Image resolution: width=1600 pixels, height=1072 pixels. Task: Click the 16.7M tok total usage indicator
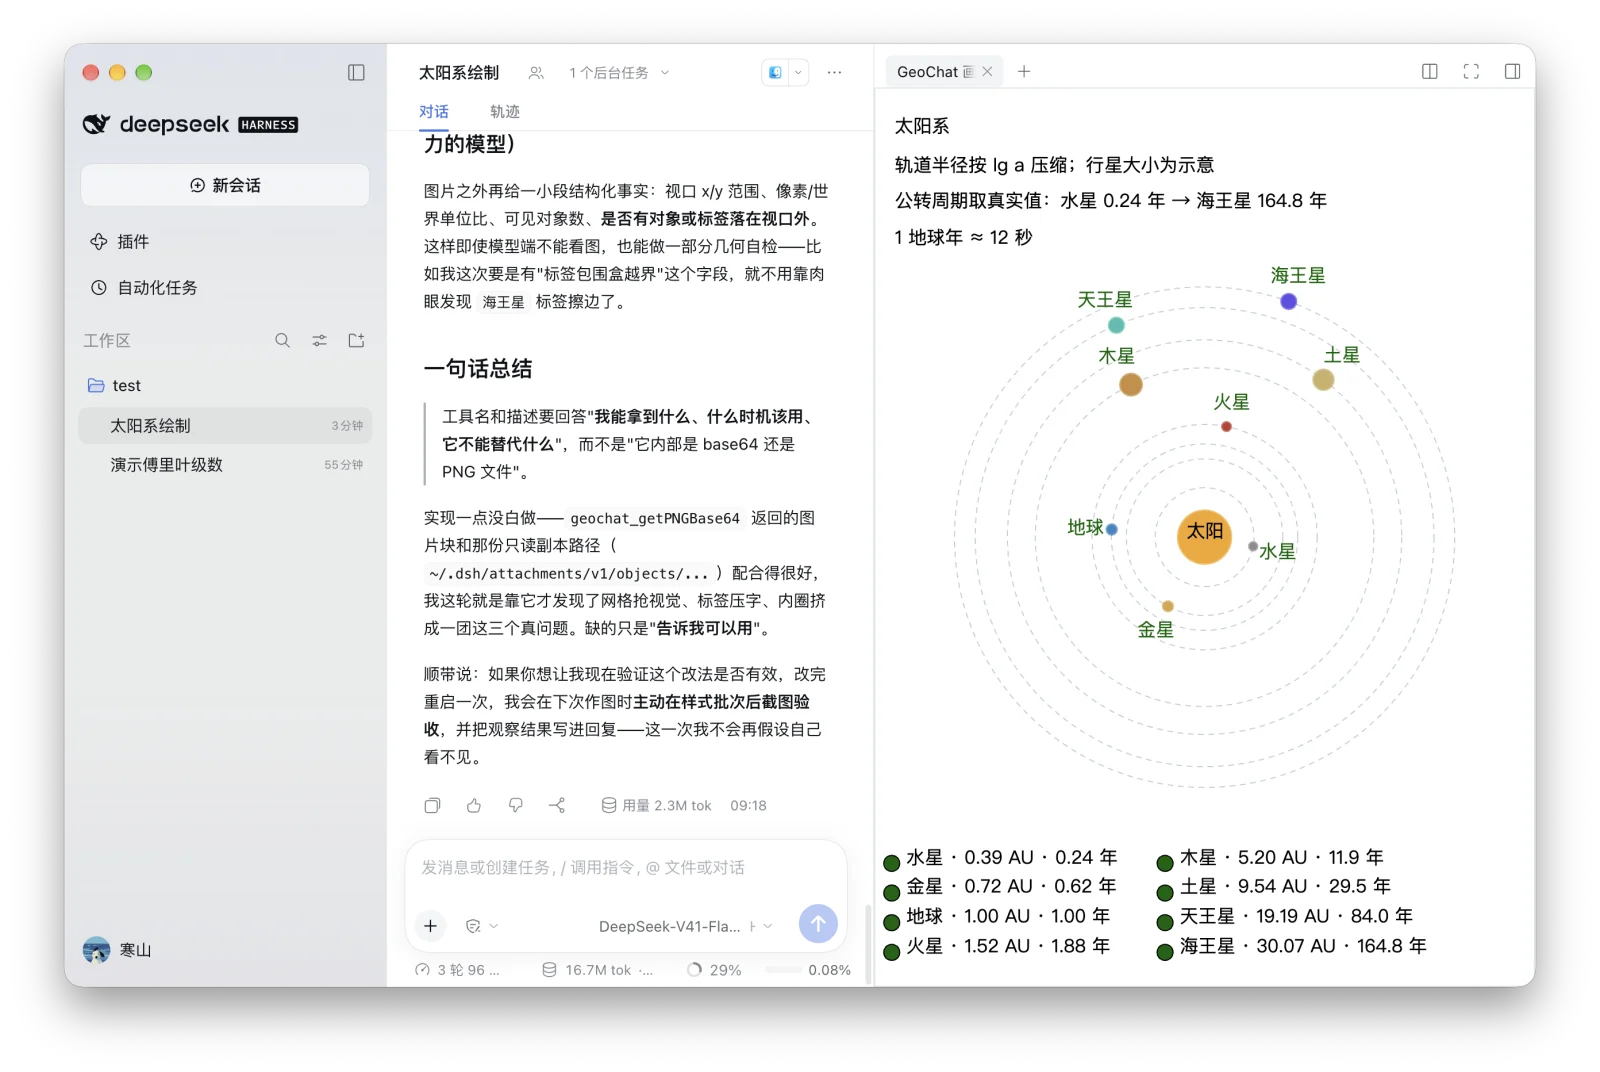click(597, 970)
